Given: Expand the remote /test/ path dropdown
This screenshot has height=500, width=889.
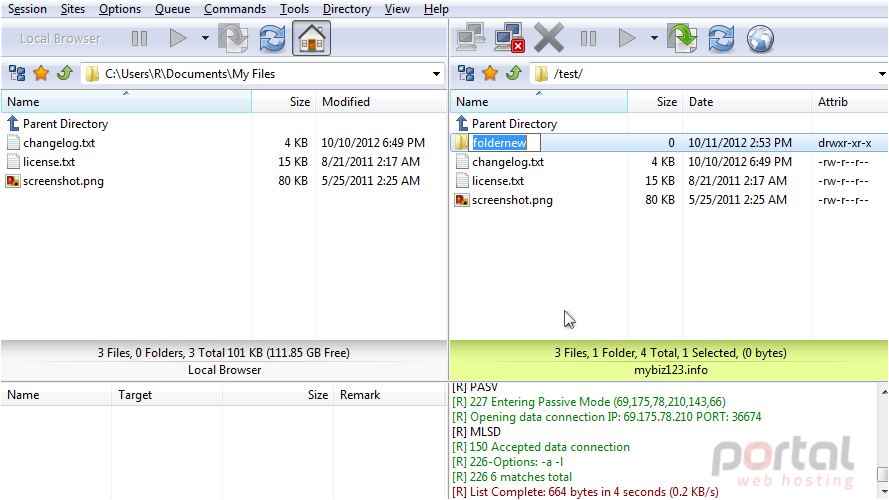Looking at the screenshot, I should 882,74.
